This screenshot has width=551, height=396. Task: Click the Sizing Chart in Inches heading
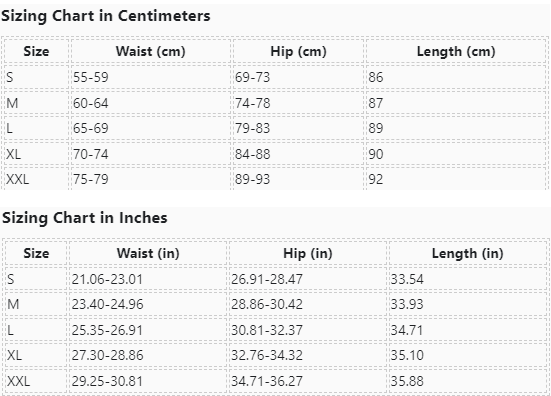point(85,218)
